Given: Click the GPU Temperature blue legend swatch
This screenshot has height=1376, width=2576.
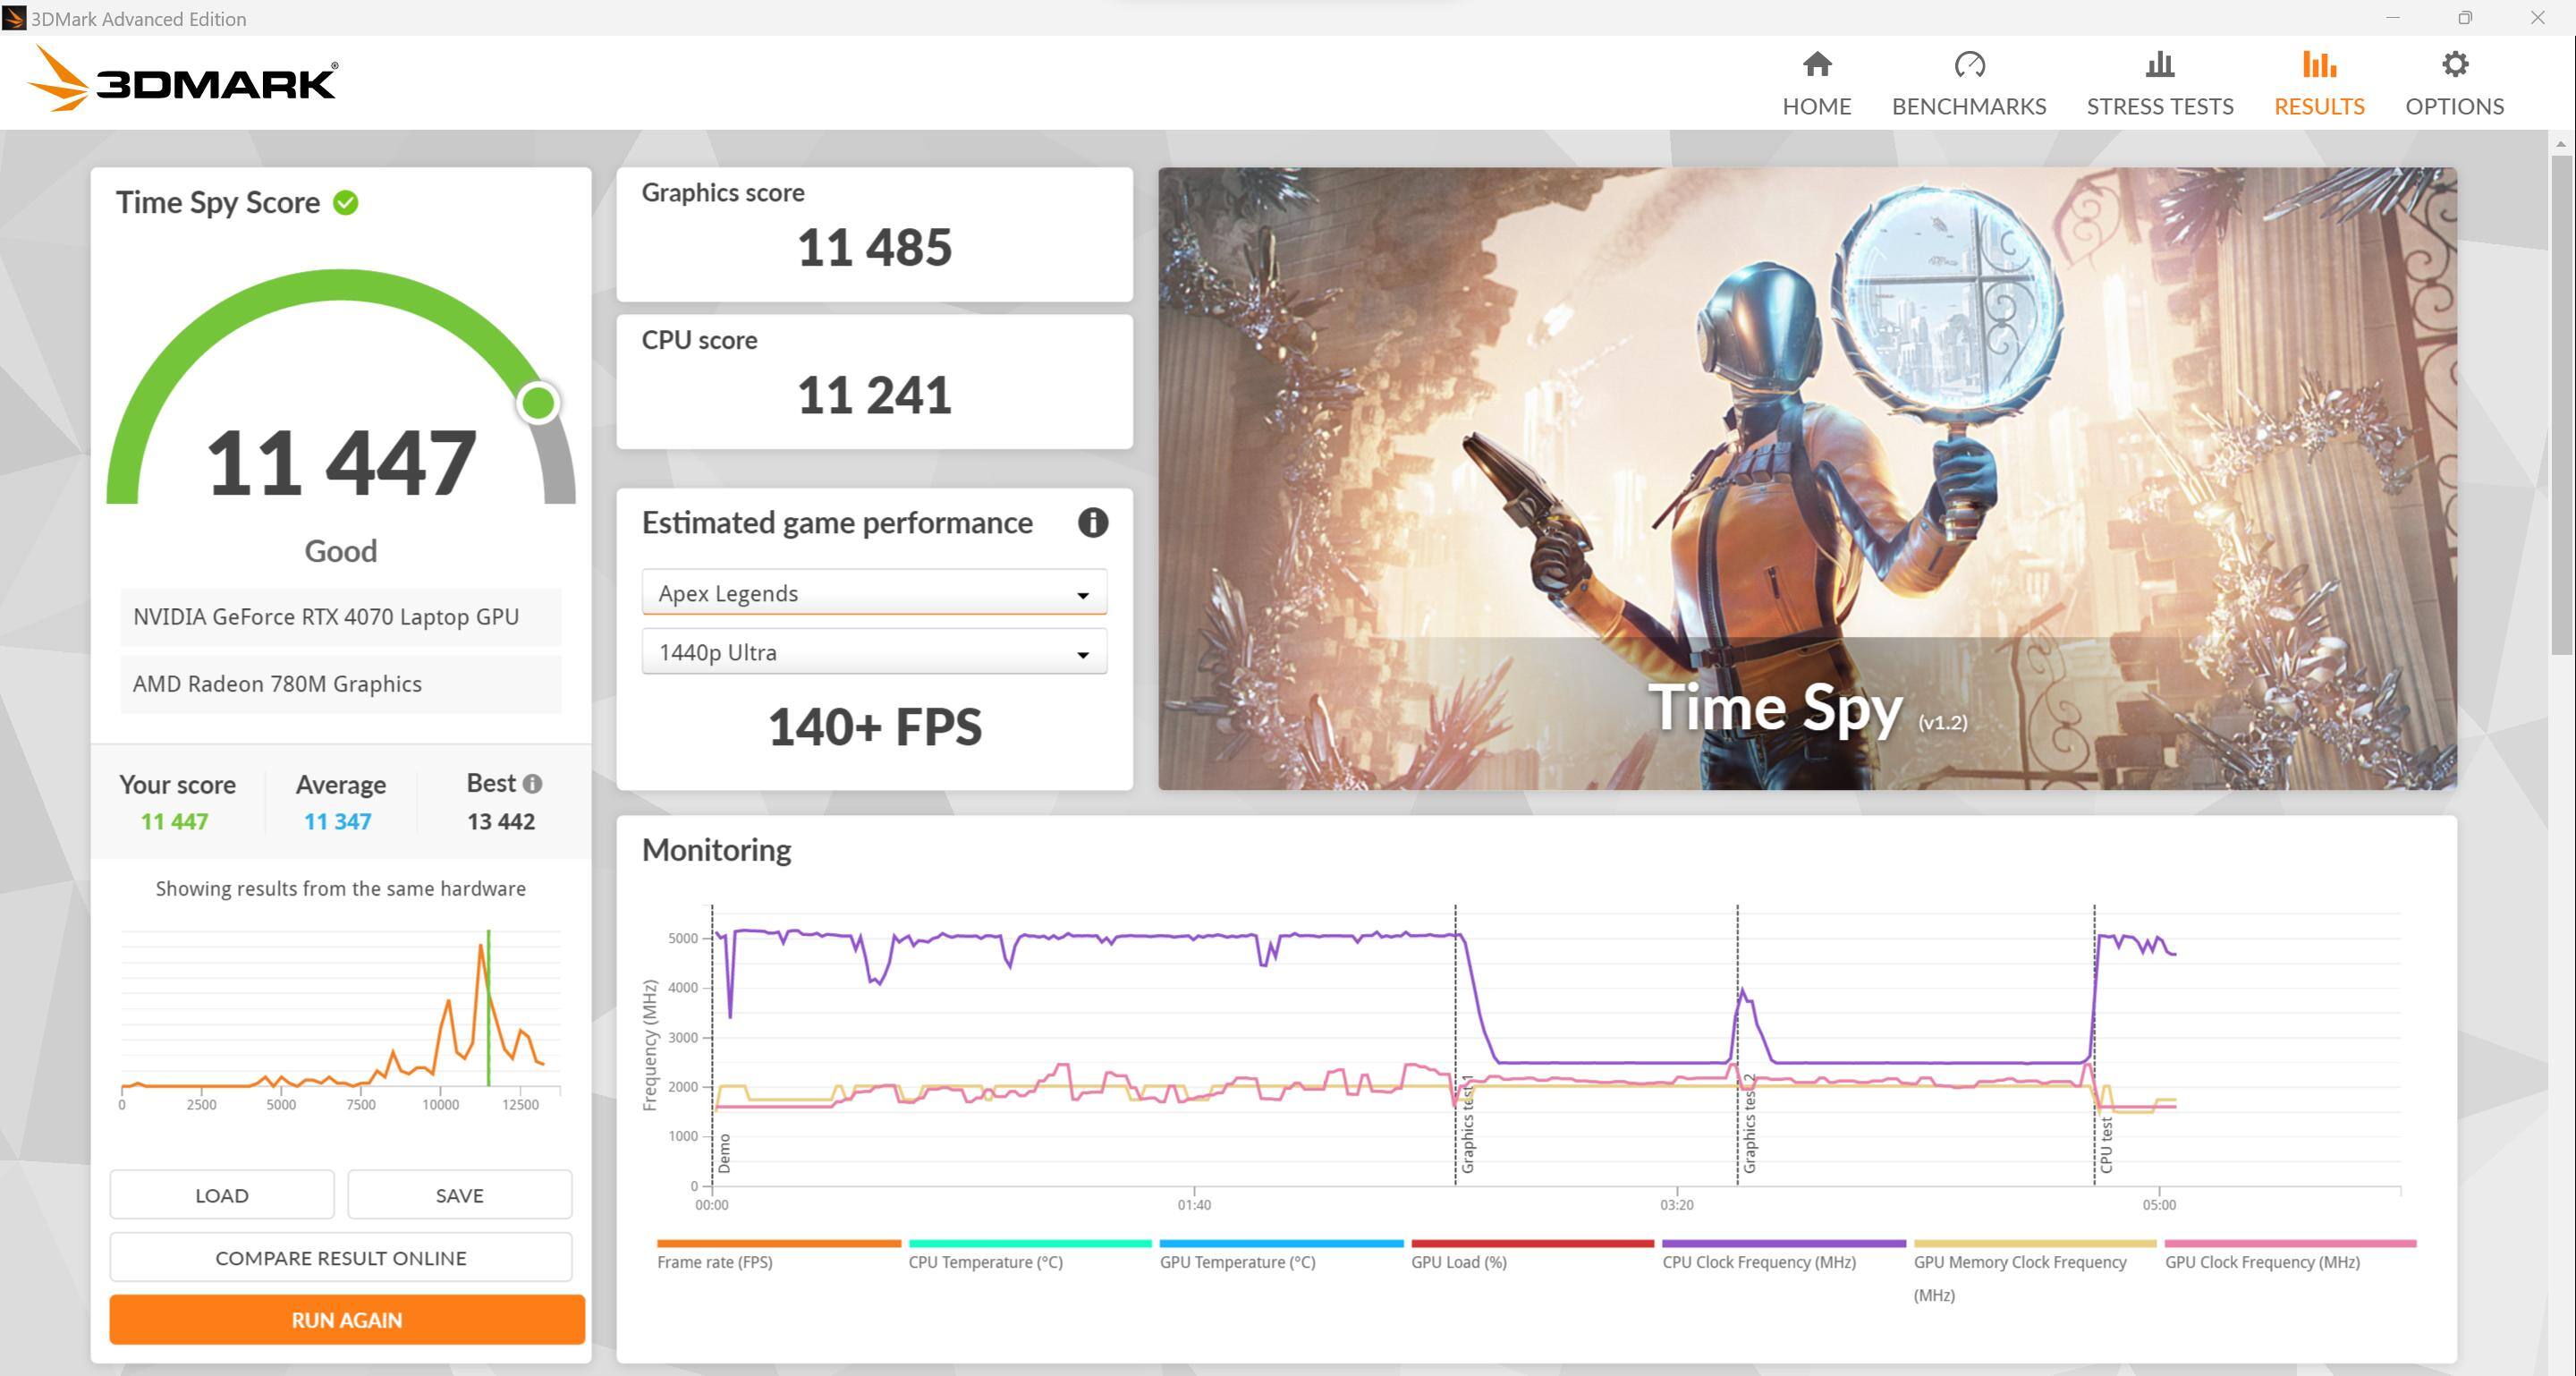Looking at the screenshot, I should [1280, 1243].
